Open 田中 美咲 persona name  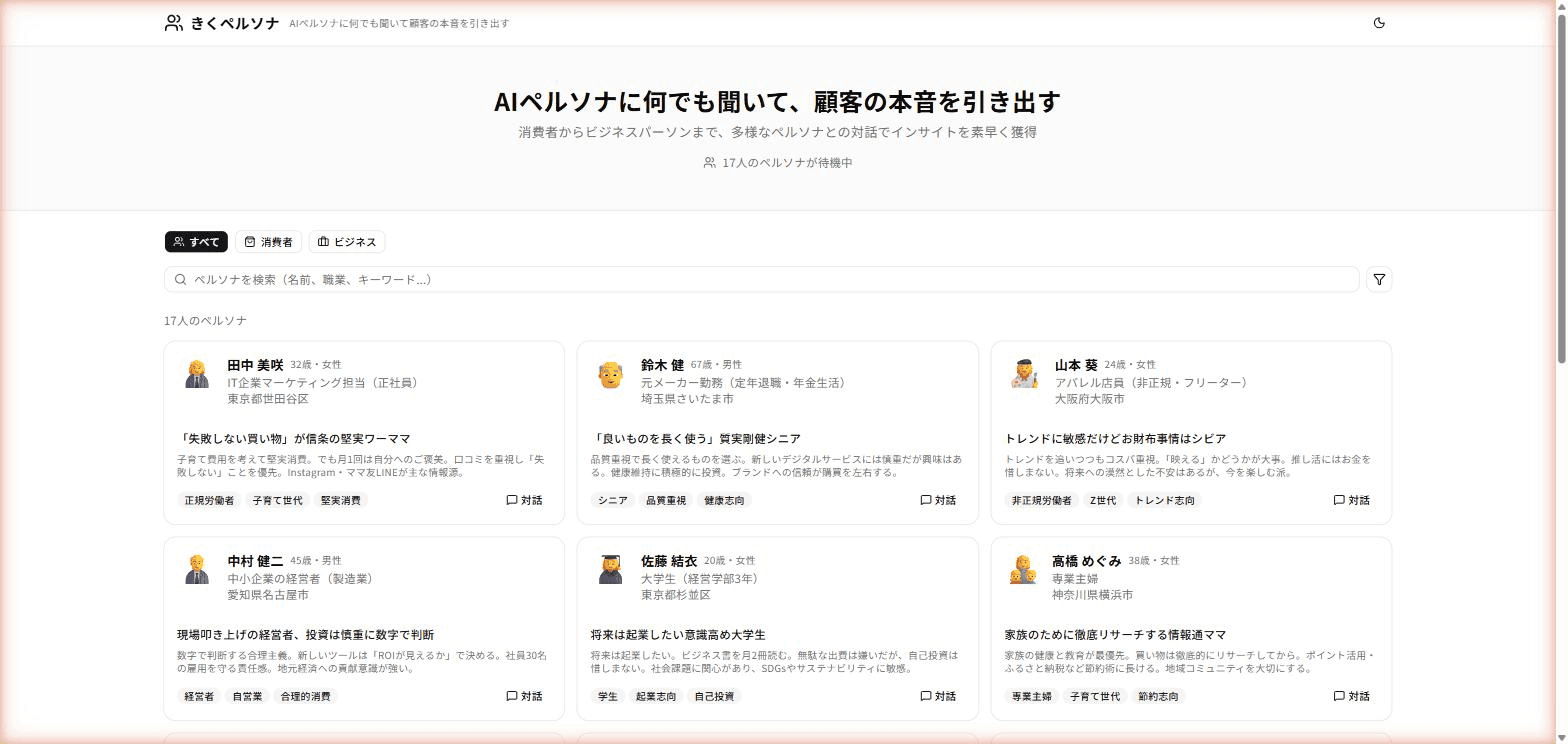click(255, 365)
